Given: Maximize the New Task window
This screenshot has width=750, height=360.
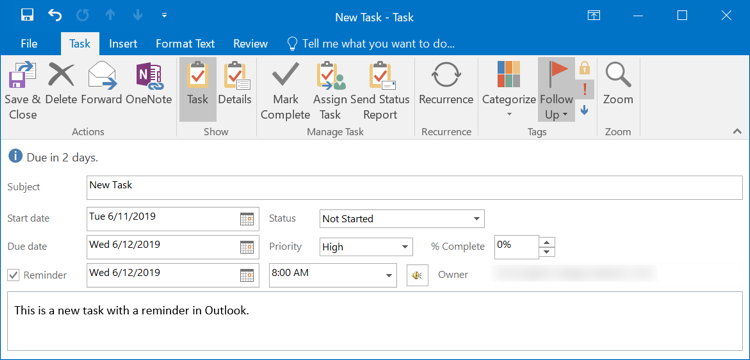Looking at the screenshot, I should tap(682, 15).
